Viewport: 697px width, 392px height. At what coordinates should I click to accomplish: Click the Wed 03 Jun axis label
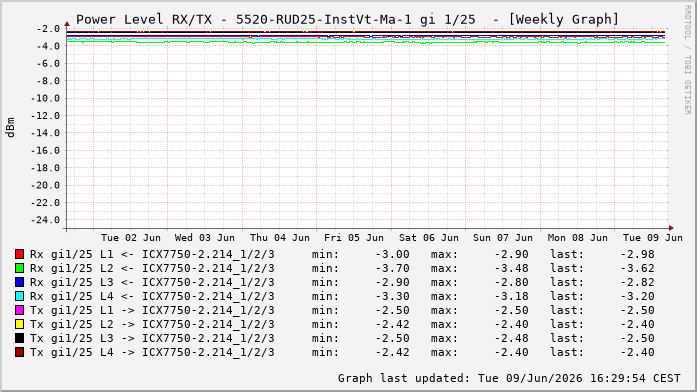204,238
